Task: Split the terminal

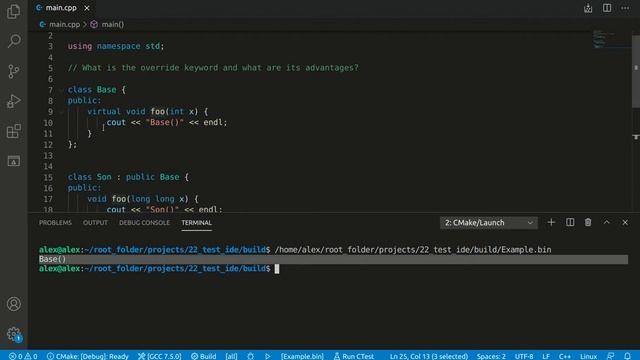Action: [x=570, y=222]
